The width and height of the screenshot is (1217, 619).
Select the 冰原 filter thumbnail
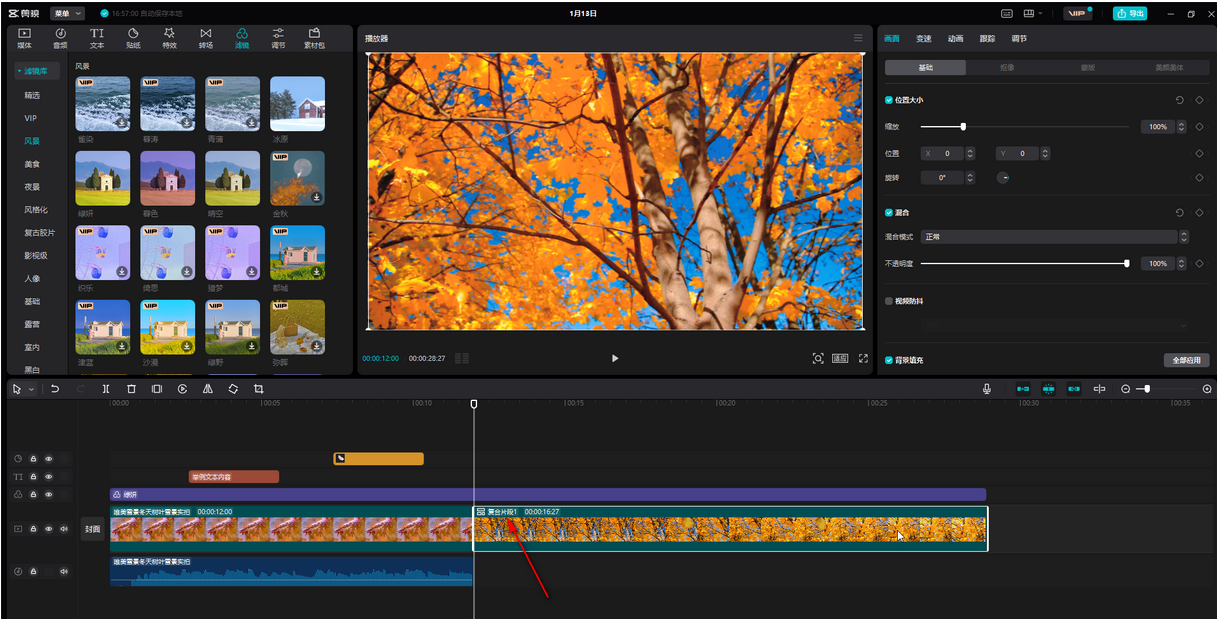click(297, 103)
